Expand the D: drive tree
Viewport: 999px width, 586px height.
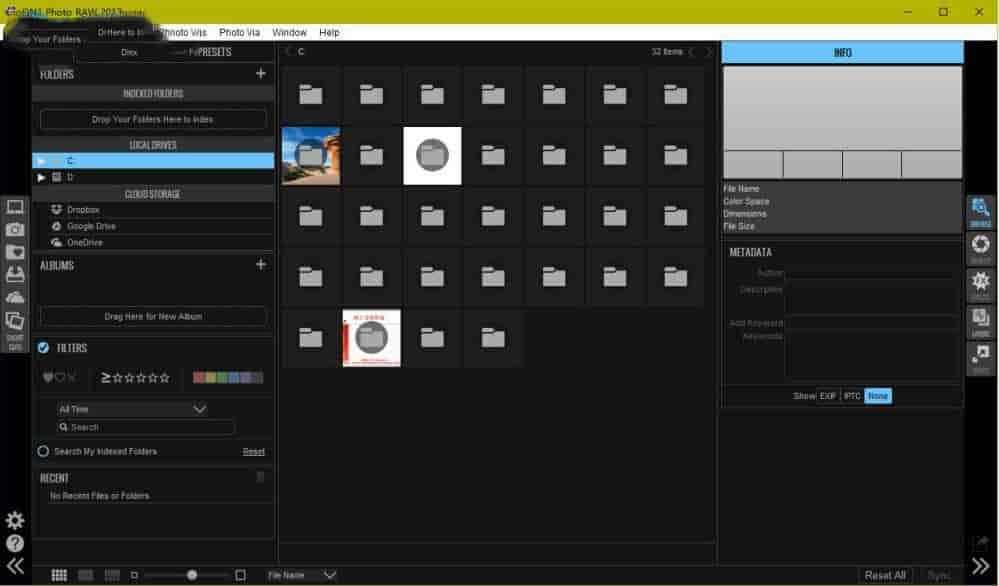[41, 177]
